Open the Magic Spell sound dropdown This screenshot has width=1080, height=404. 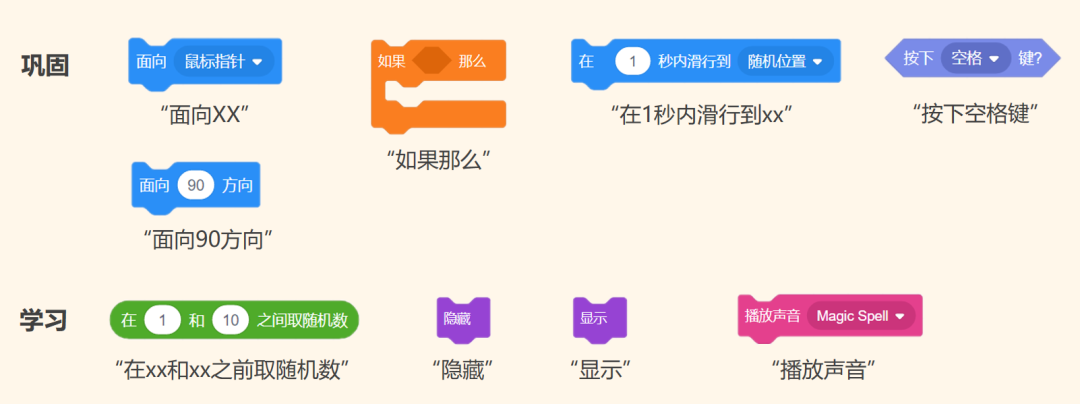(860, 316)
